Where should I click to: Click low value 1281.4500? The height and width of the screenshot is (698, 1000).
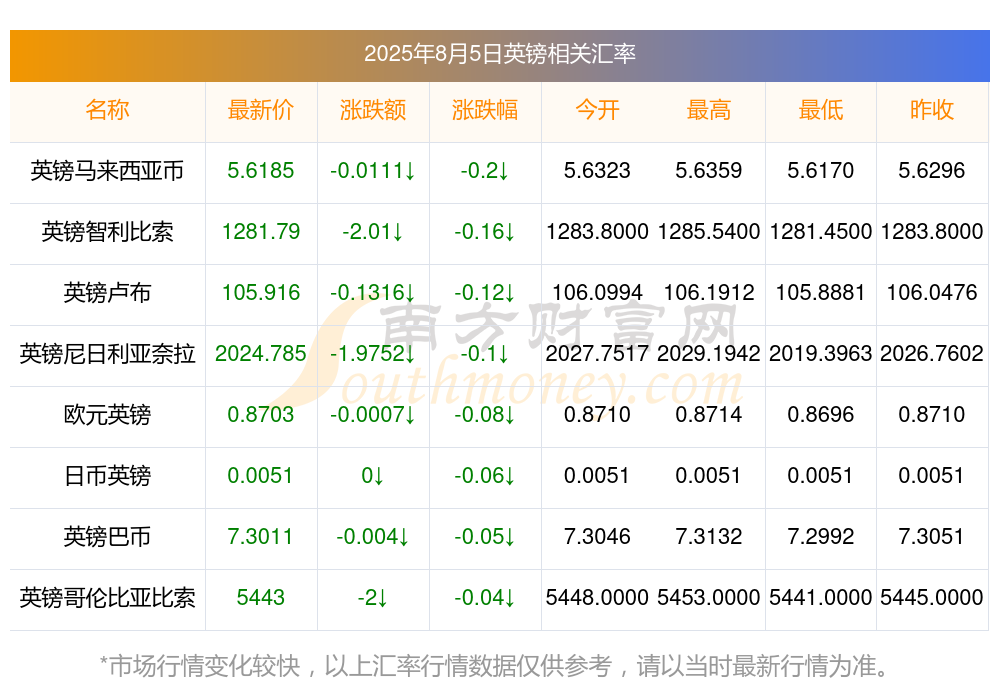tap(821, 232)
